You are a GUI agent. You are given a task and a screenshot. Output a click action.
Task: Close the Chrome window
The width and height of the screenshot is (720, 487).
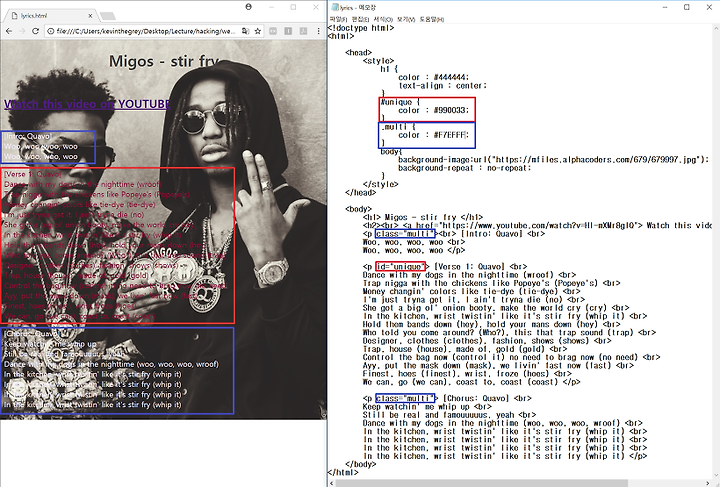pos(315,7)
